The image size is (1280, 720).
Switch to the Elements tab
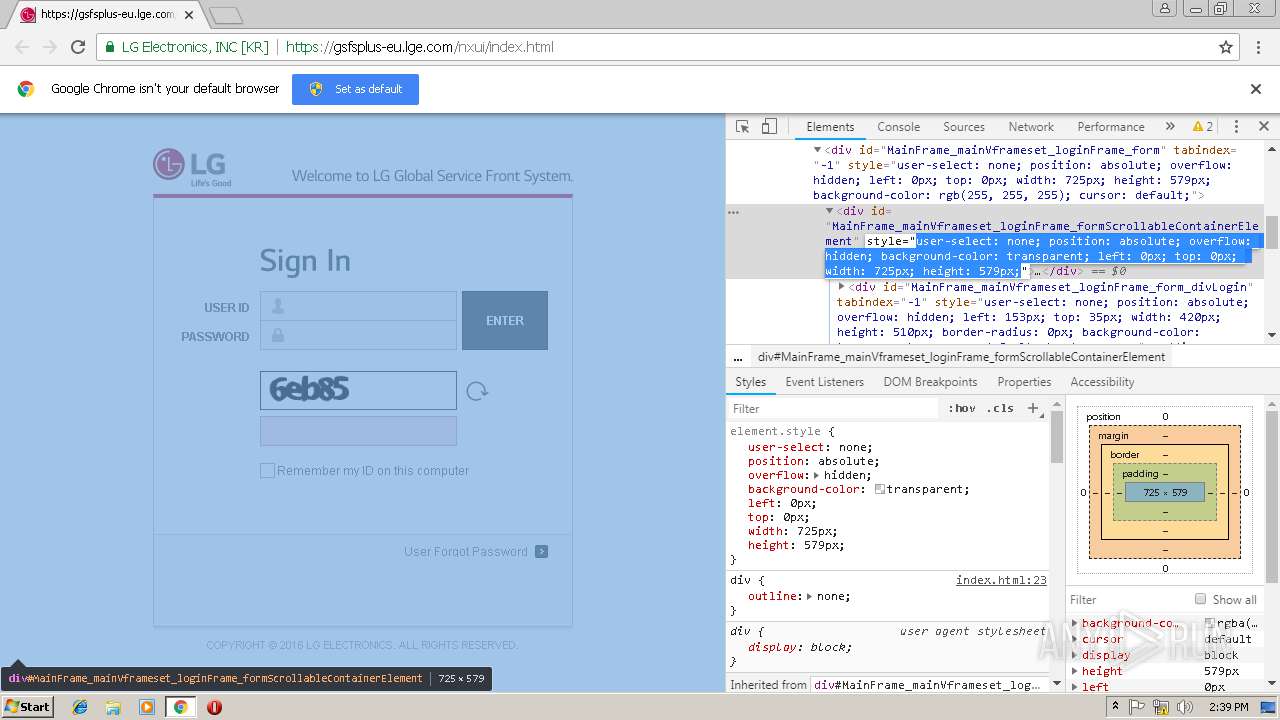[830, 127]
